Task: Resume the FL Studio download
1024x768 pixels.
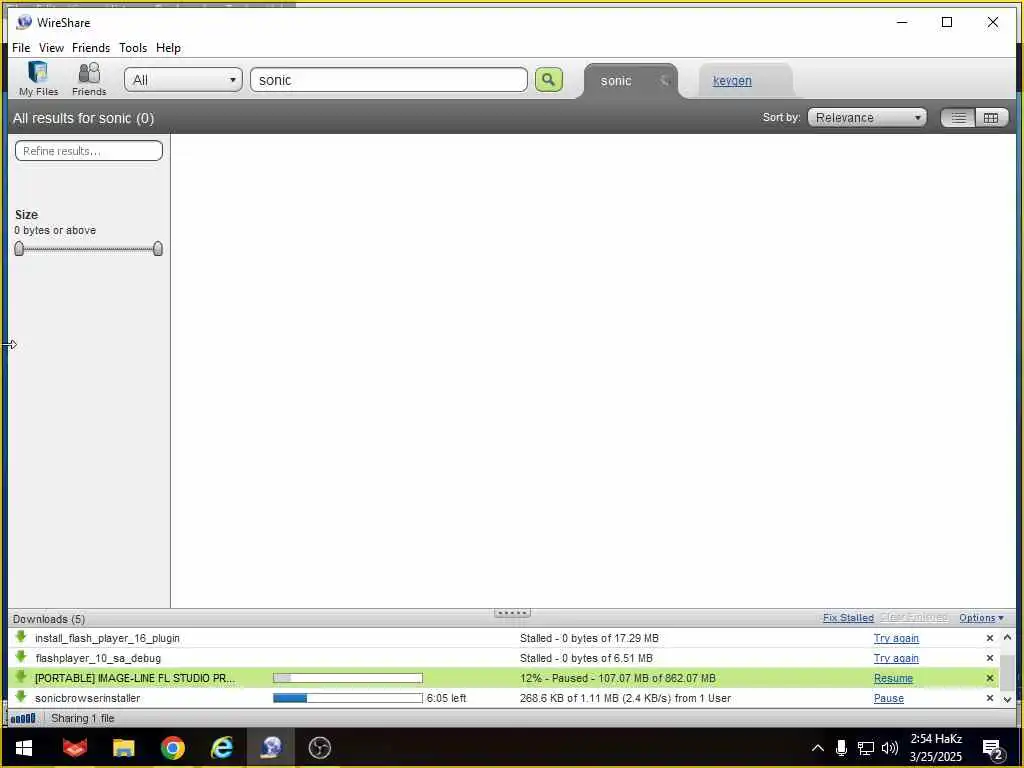Action: (893, 679)
